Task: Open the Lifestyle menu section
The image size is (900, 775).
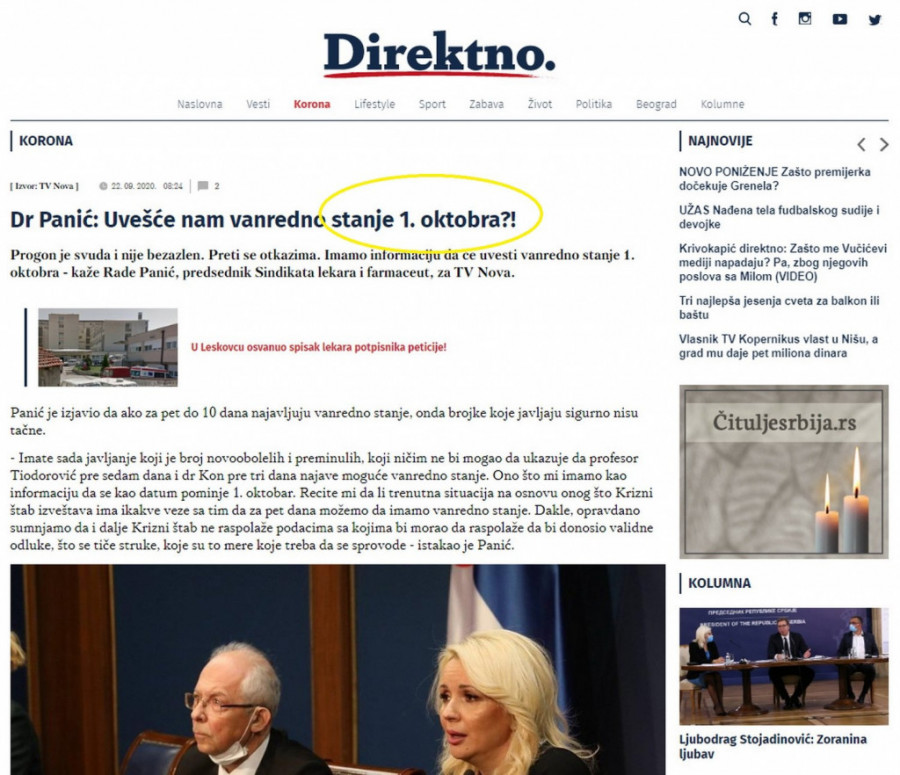Action: (374, 104)
